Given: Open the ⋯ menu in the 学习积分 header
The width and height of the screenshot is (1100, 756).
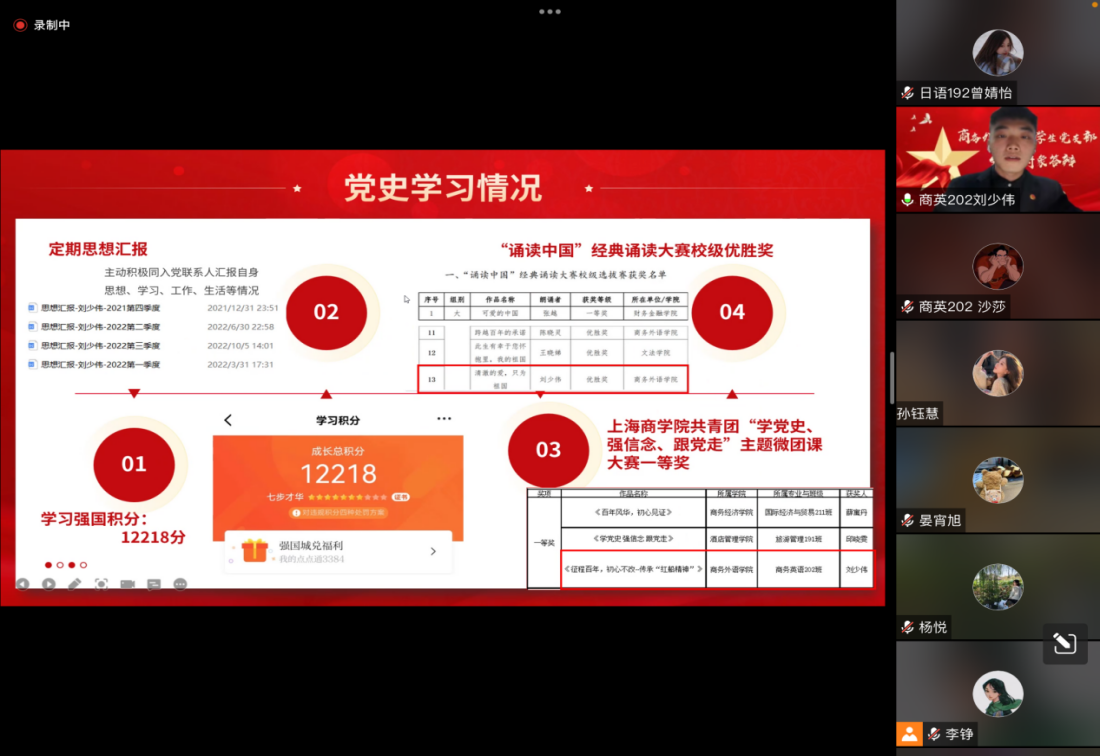Looking at the screenshot, I should point(442,420).
